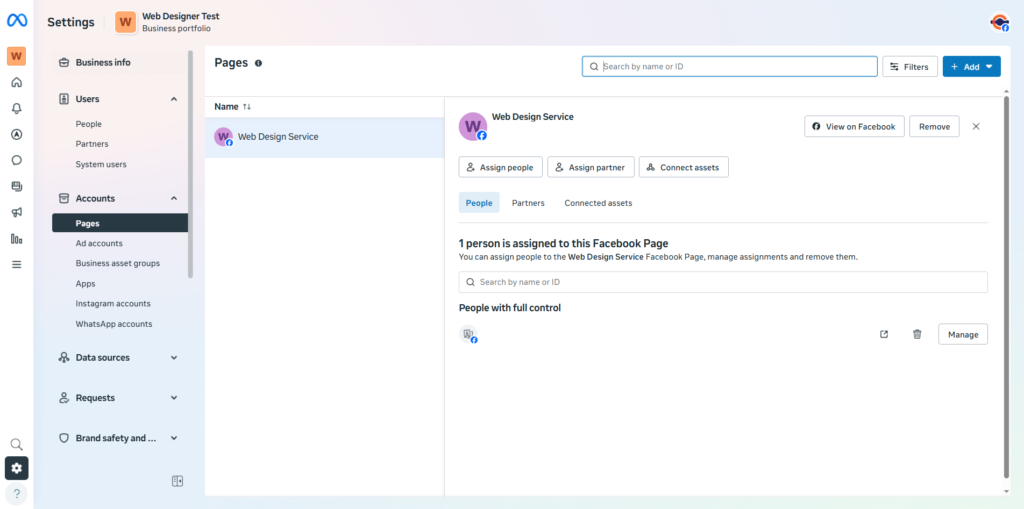Collapse the Users section

click(174, 99)
